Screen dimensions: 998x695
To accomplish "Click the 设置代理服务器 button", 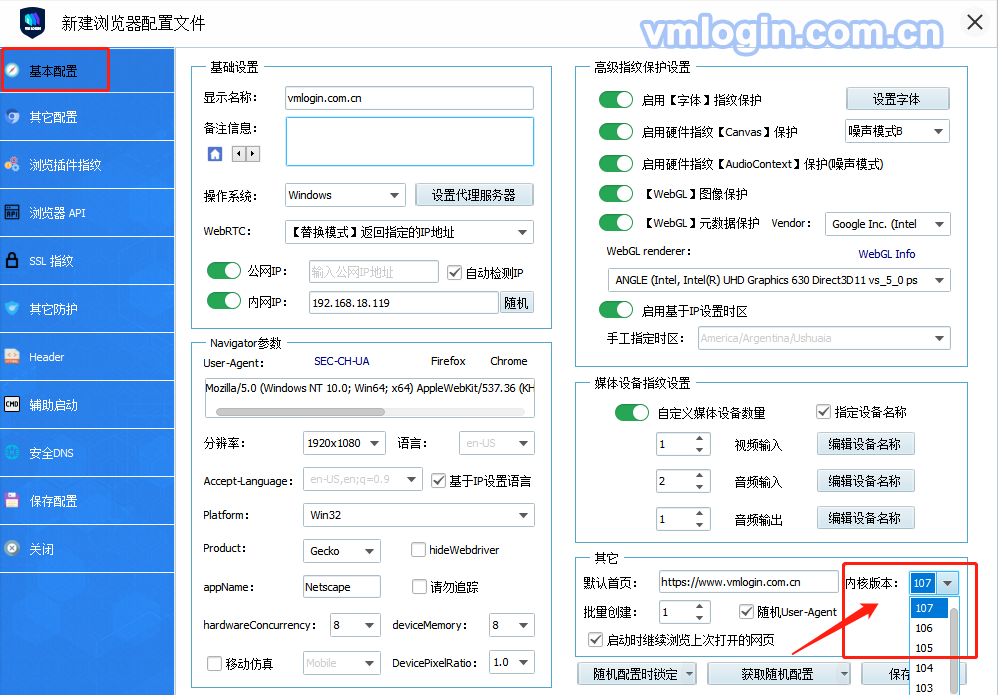I will tap(474, 195).
